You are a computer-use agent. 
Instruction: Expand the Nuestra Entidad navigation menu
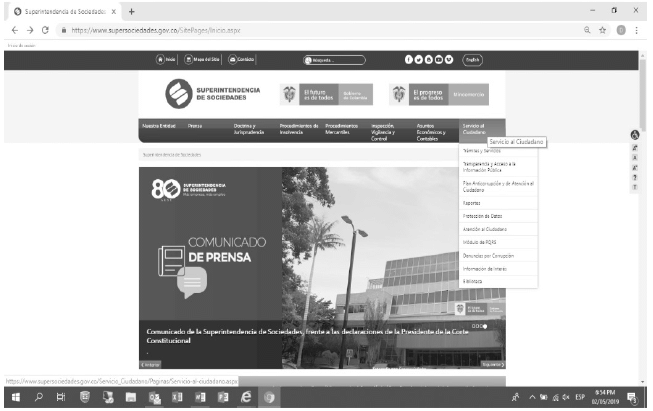pyautogui.click(x=159, y=127)
